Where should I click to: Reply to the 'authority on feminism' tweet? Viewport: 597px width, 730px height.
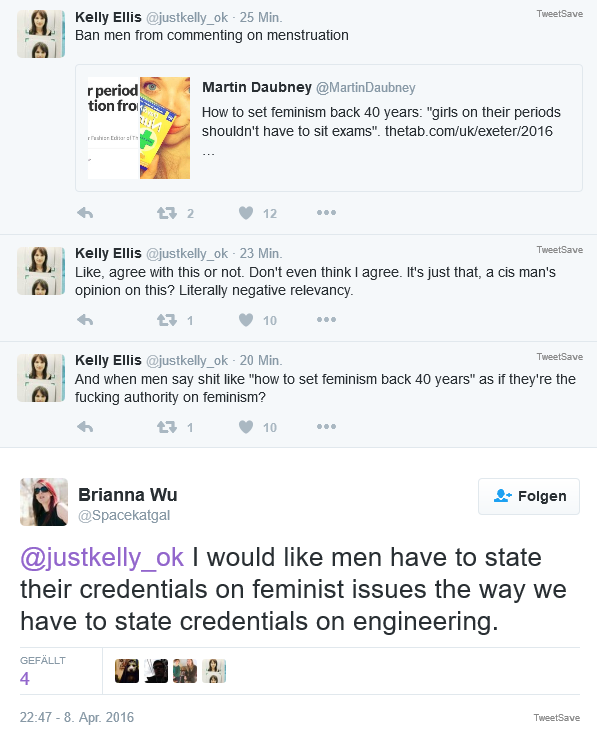(85, 427)
